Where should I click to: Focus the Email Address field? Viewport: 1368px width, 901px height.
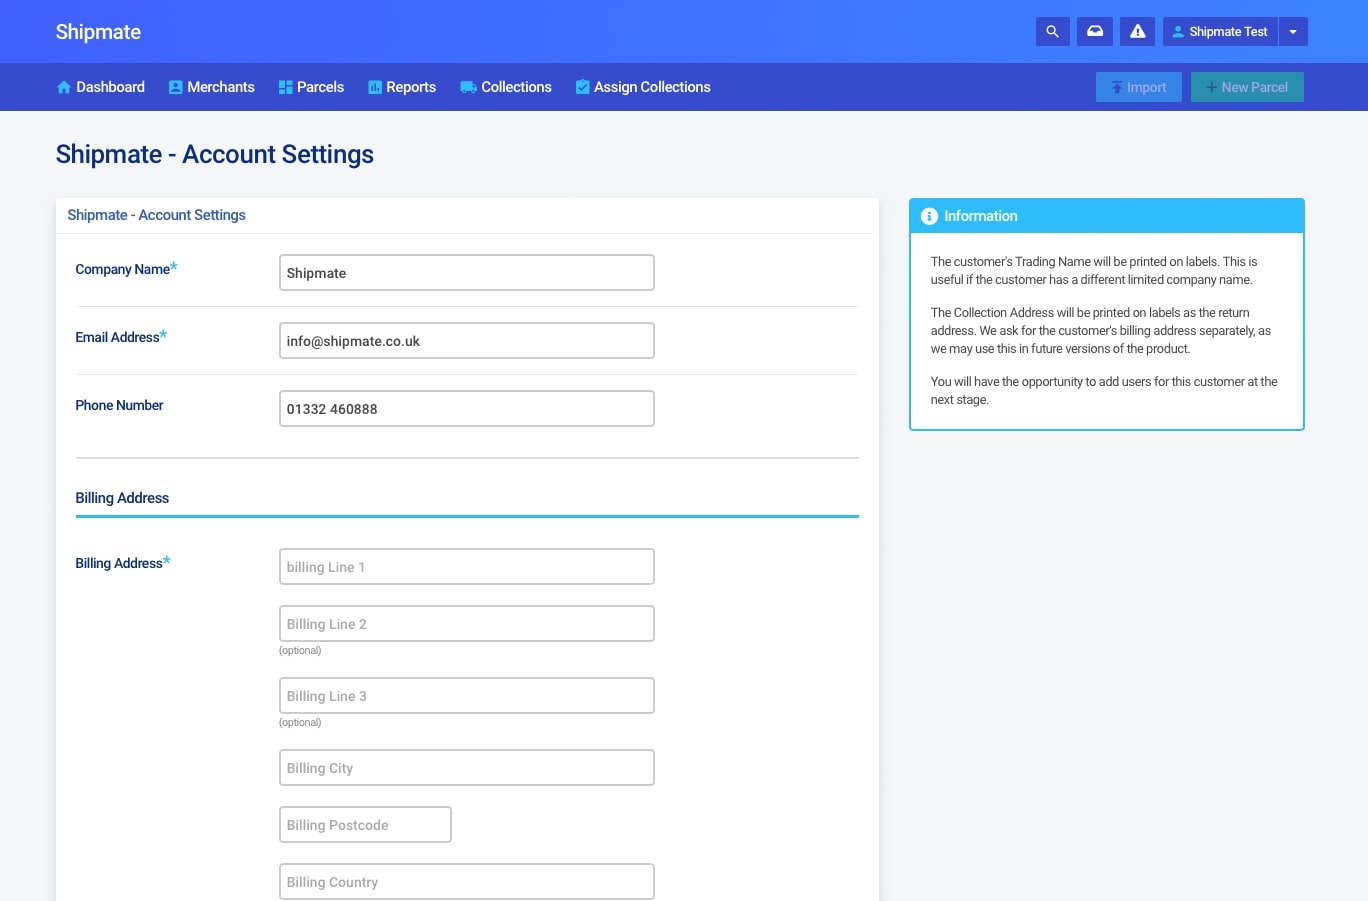[467, 341]
